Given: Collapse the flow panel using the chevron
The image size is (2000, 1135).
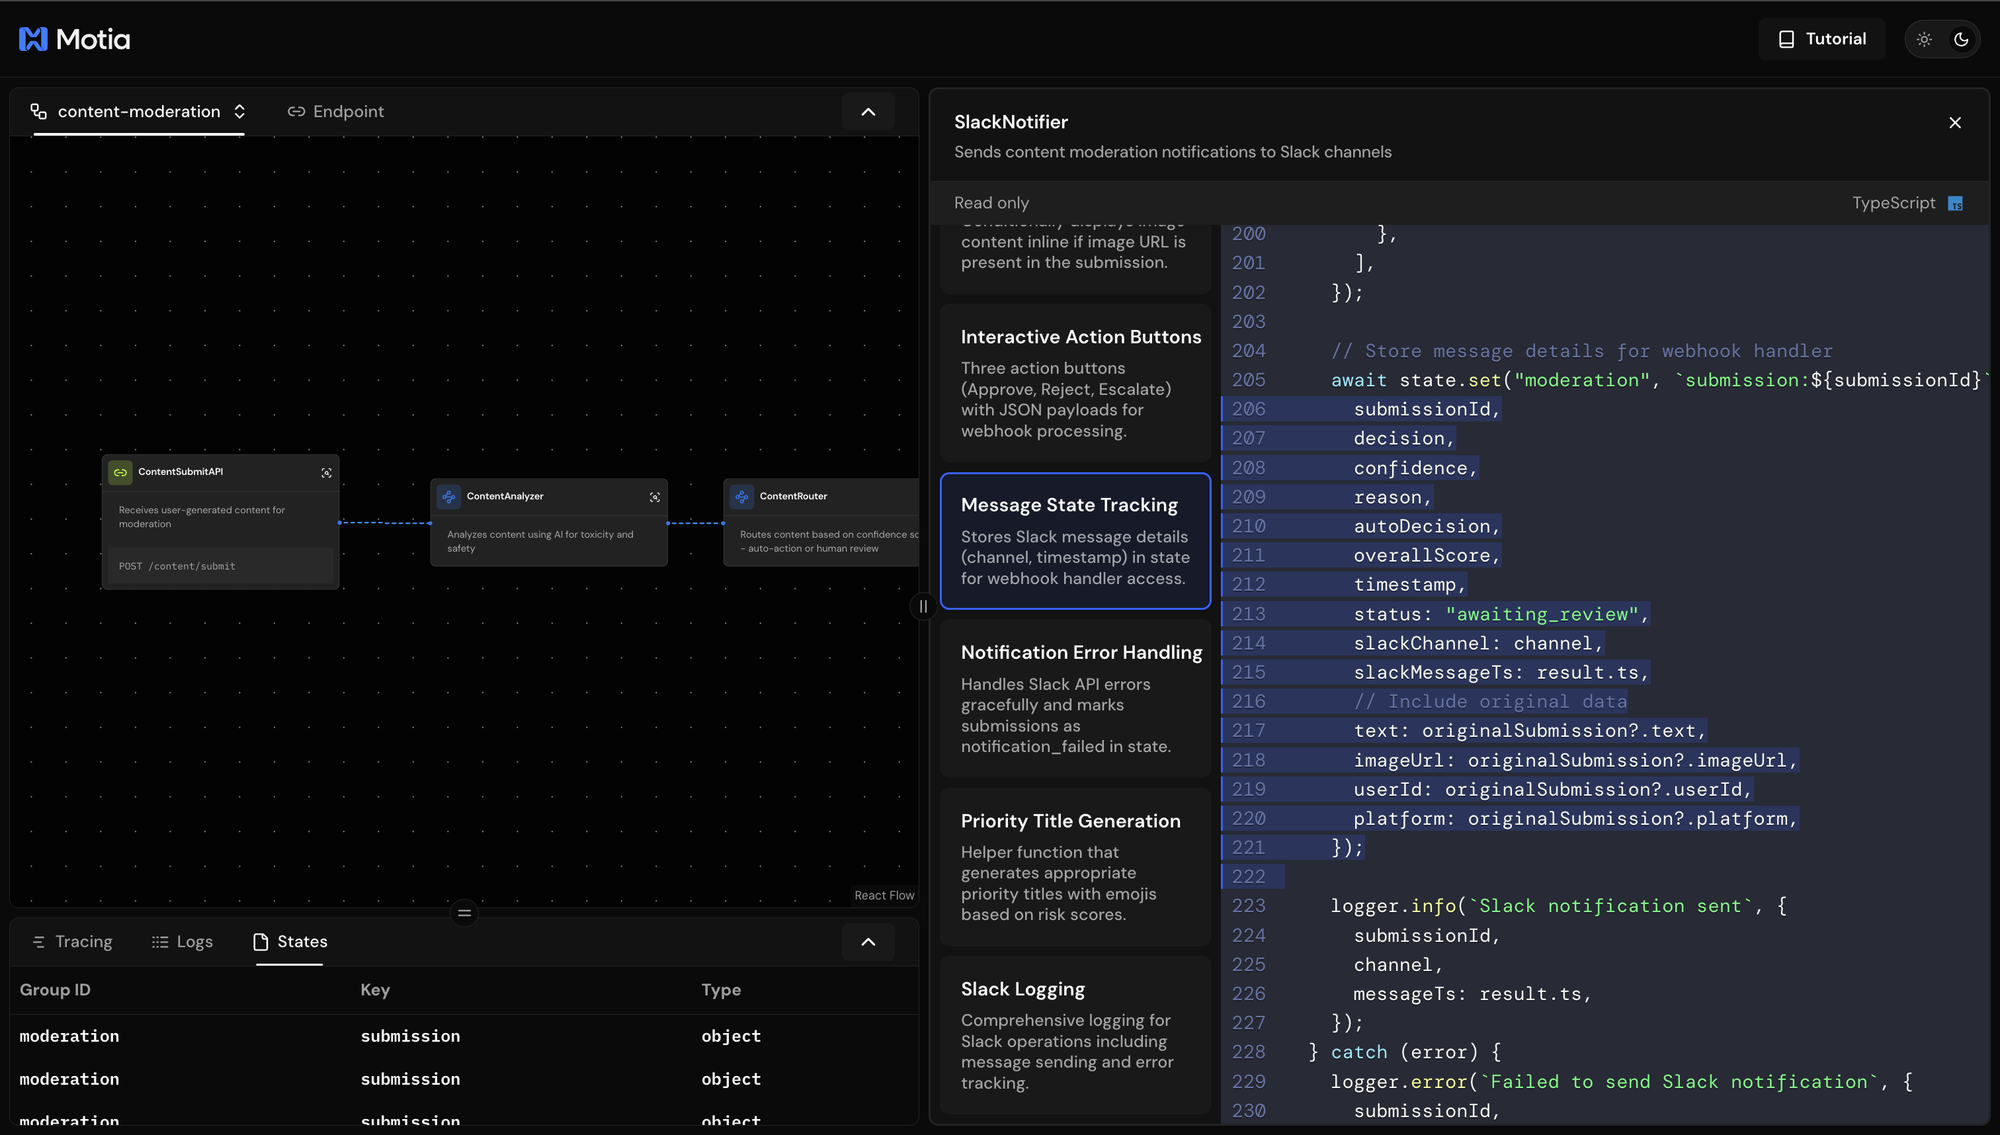Looking at the screenshot, I should pyautogui.click(x=868, y=112).
